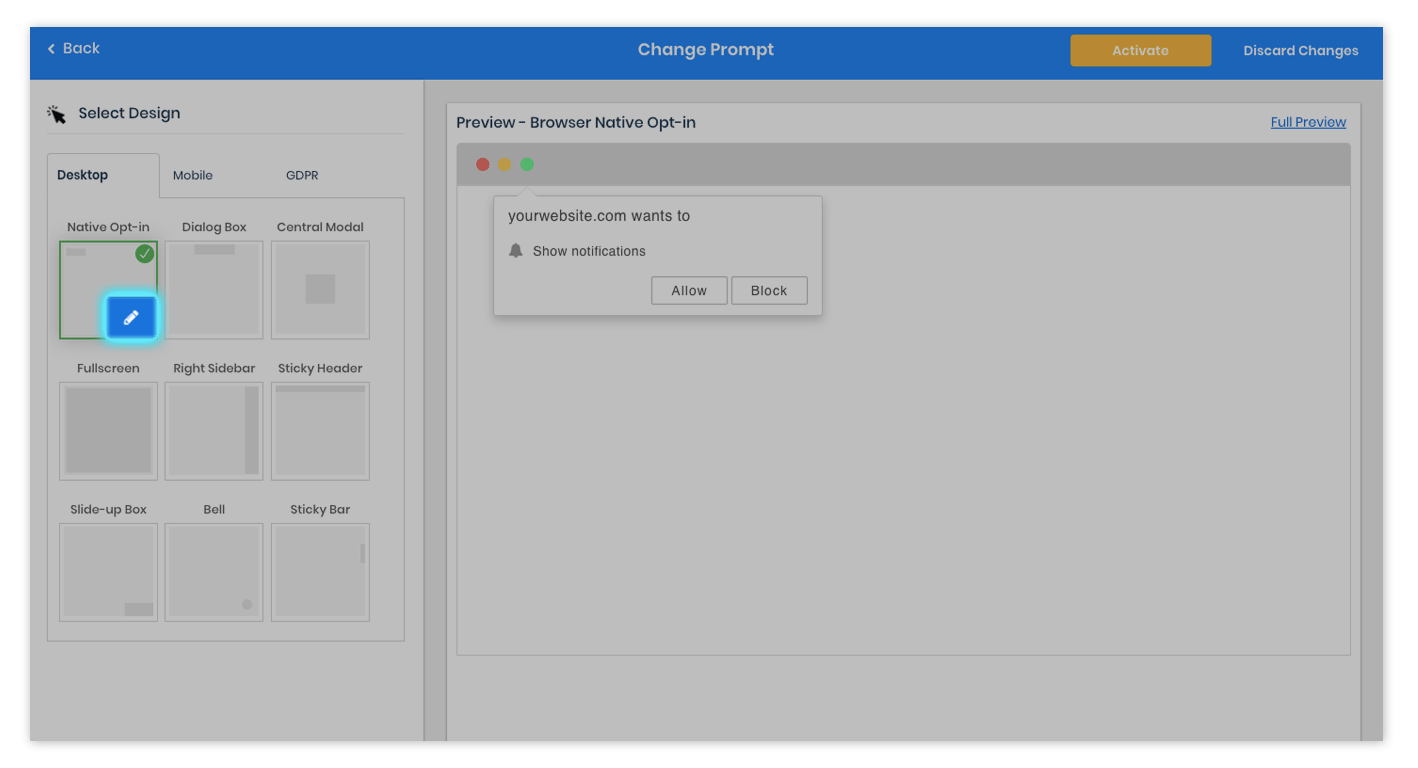This screenshot has width=1418, height=768.
Task: Click the pencil edit icon on Native Opt-in
Action: [131, 318]
